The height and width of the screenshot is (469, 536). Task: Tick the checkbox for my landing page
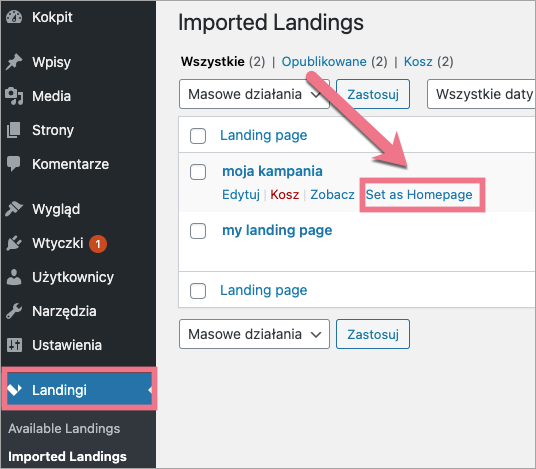click(x=198, y=231)
